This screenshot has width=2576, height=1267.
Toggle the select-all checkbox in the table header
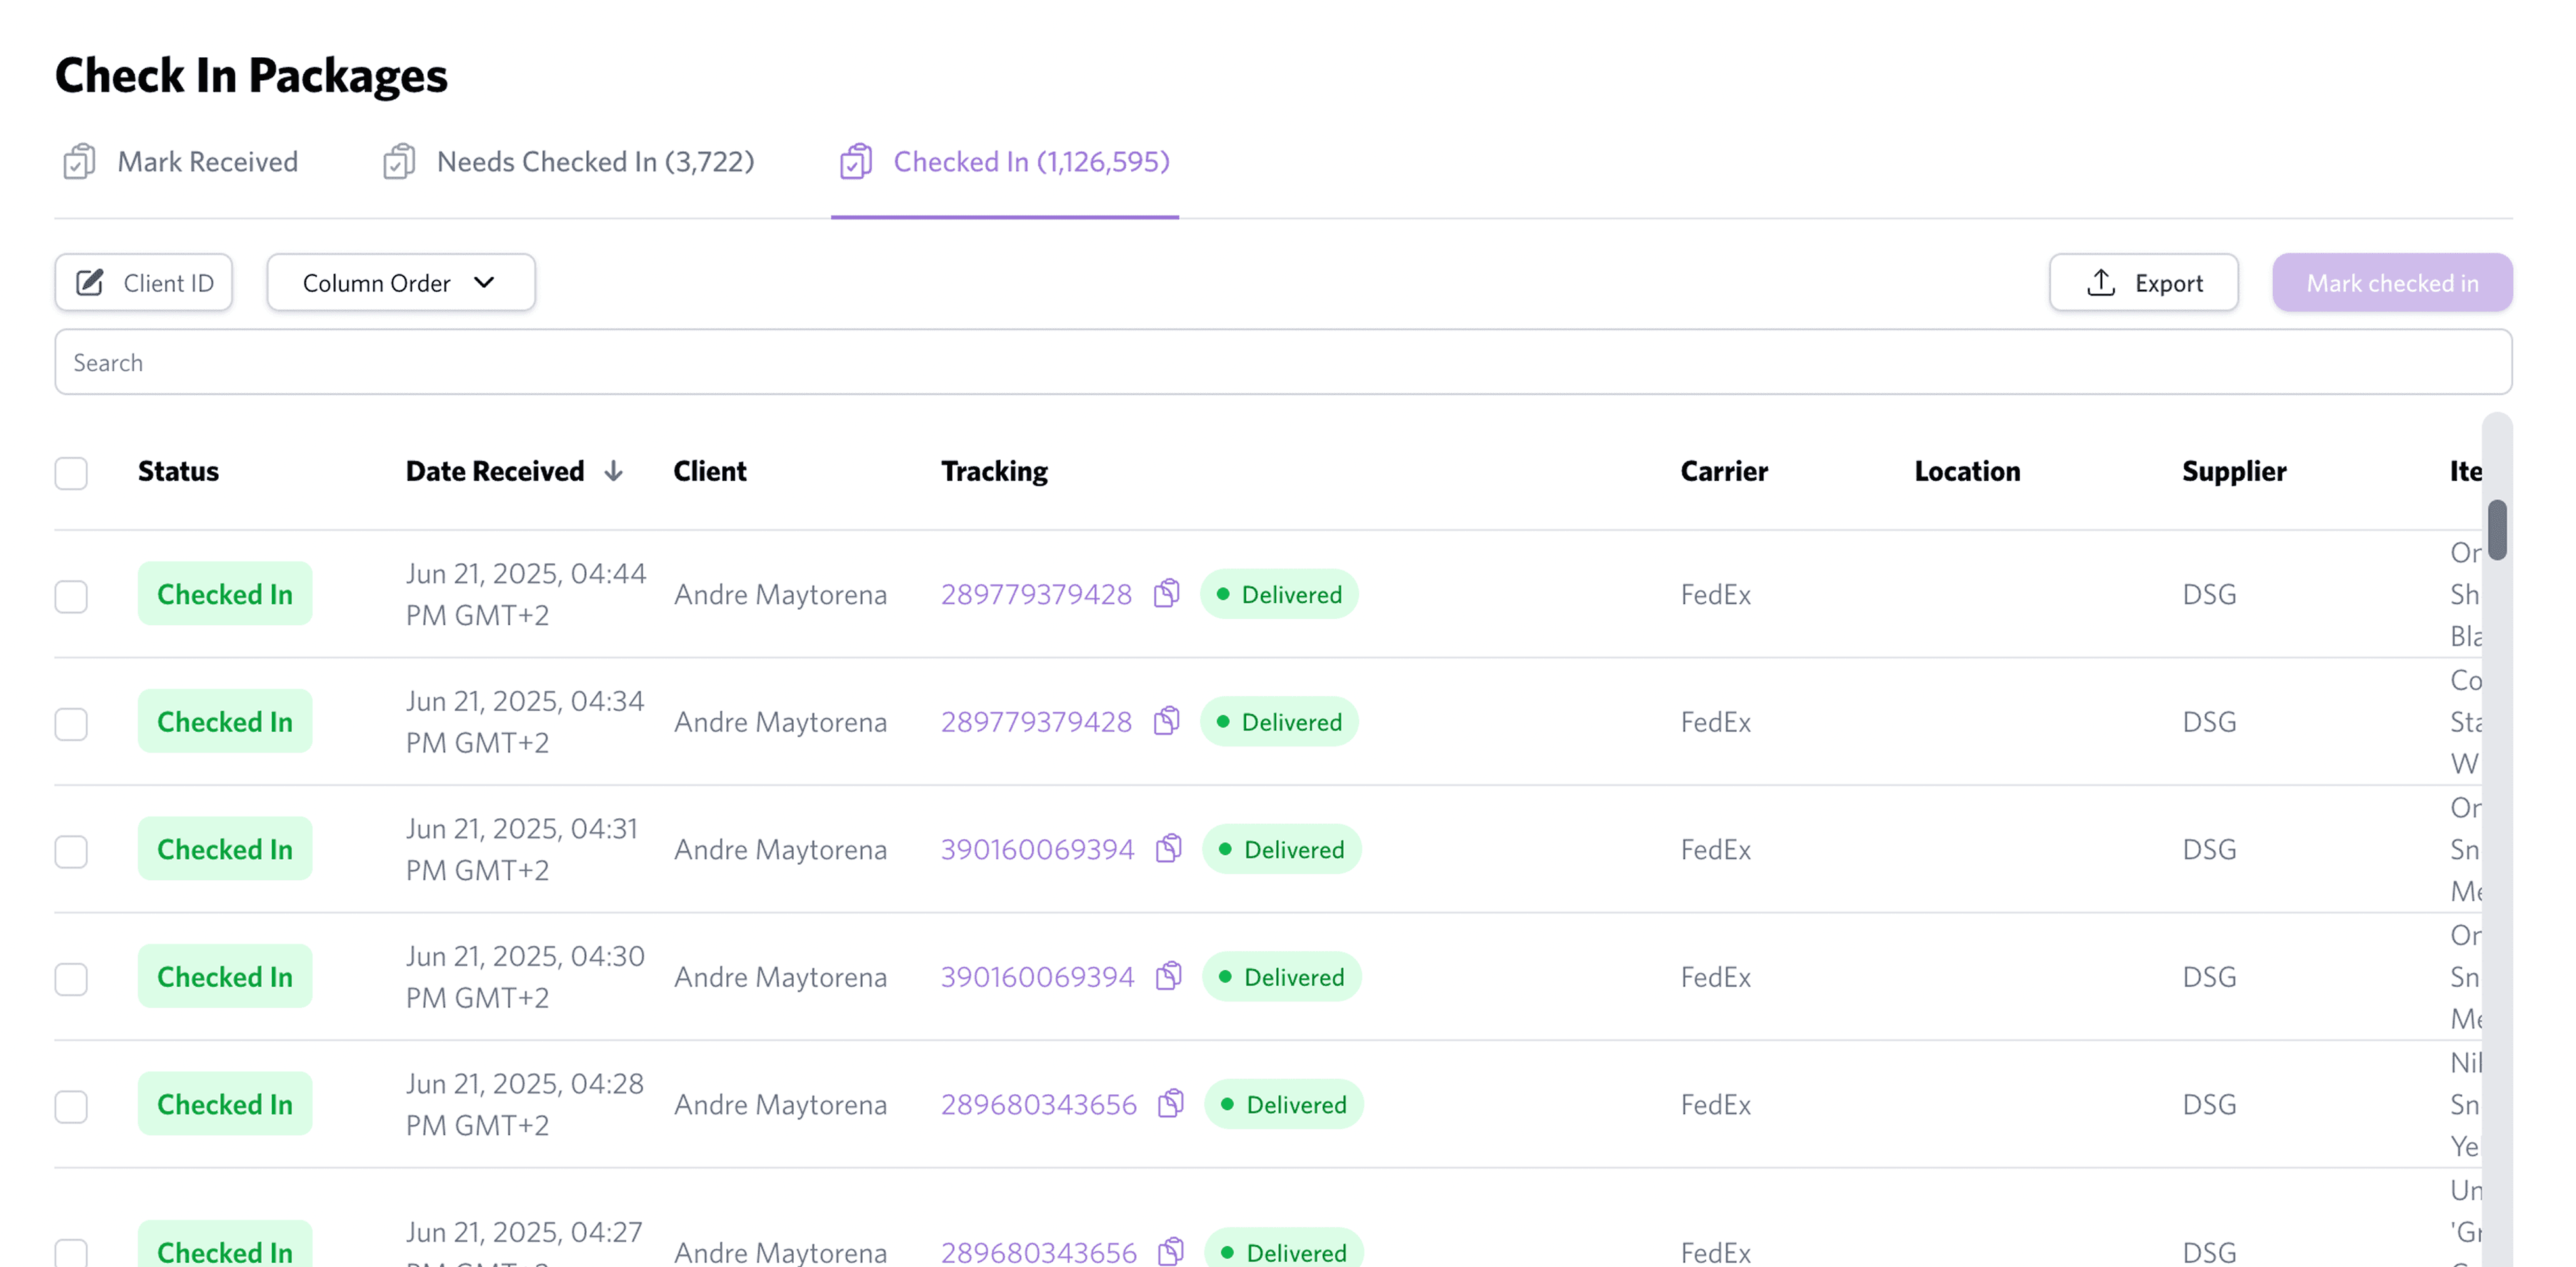[71, 473]
